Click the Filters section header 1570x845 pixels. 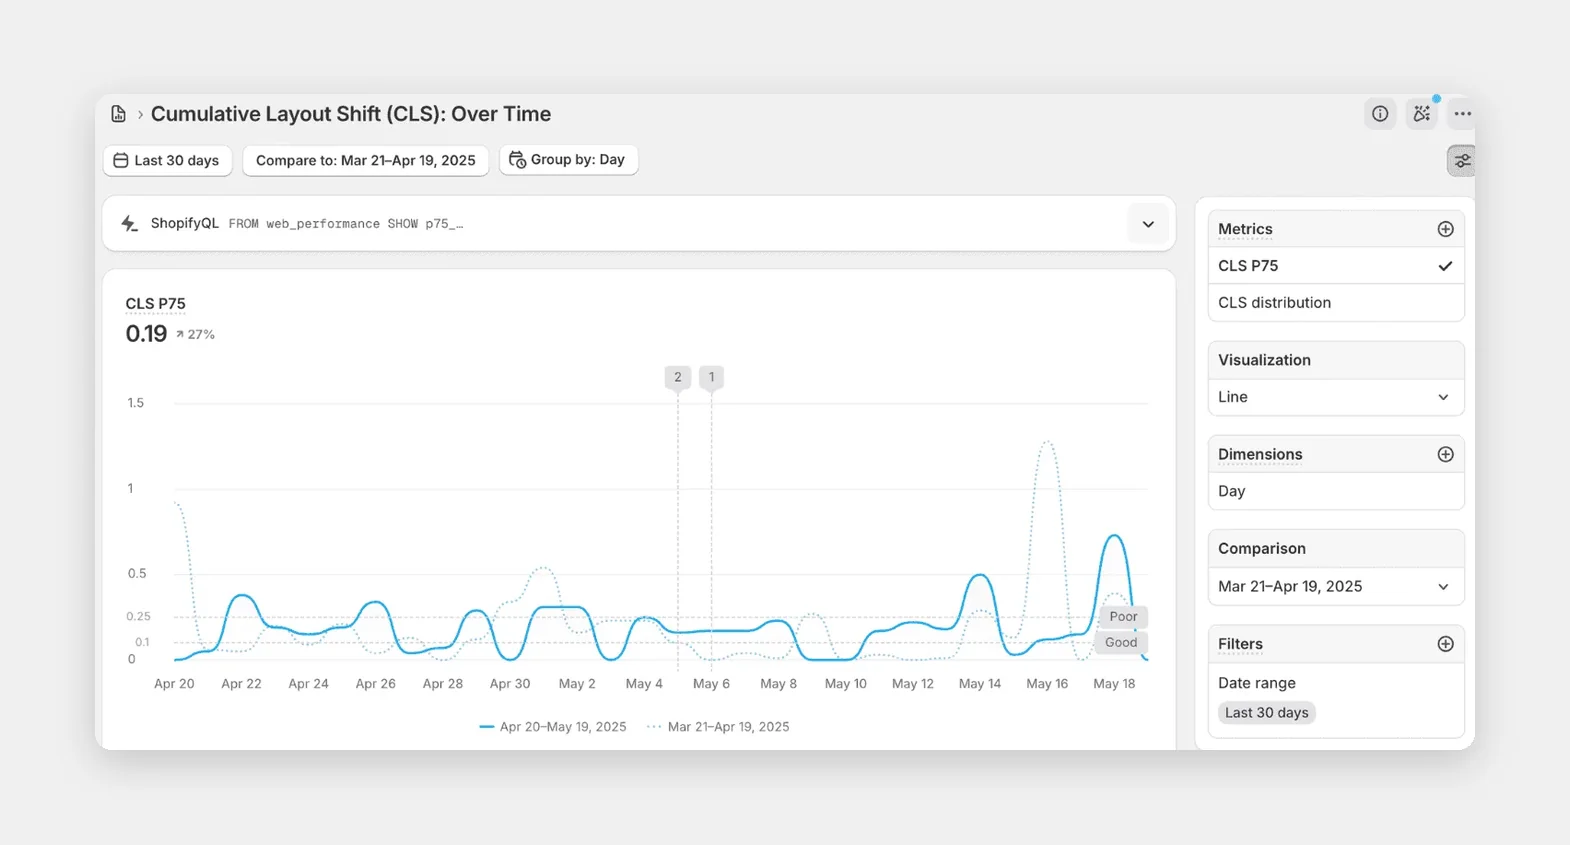(x=1240, y=644)
